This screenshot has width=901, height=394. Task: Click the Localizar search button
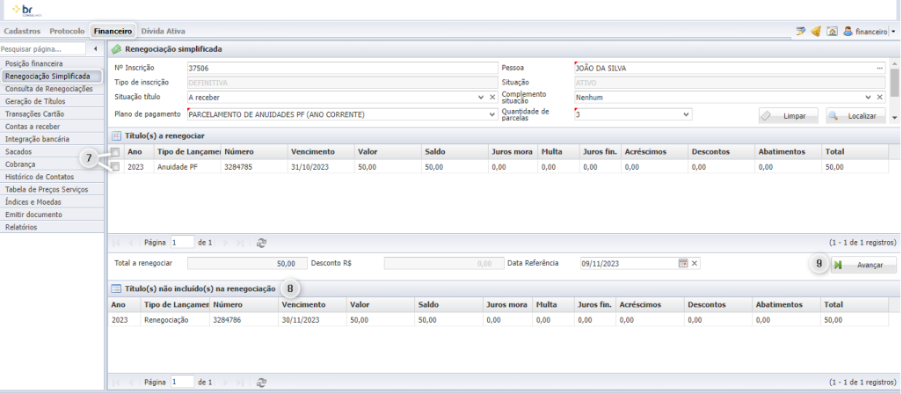click(856, 116)
